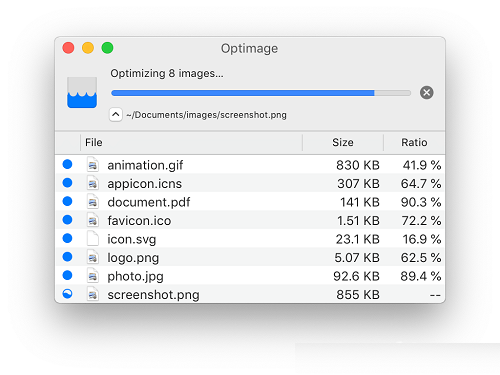Sort by the Size column header
This screenshot has width=500, height=375.
pos(343,143)
